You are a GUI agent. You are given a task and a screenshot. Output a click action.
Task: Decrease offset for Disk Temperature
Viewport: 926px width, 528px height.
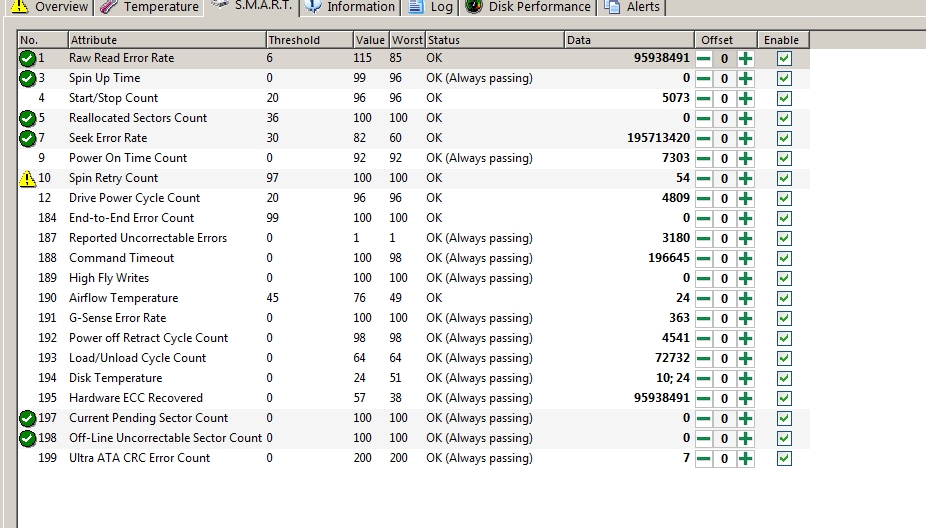tap(704, 378)
